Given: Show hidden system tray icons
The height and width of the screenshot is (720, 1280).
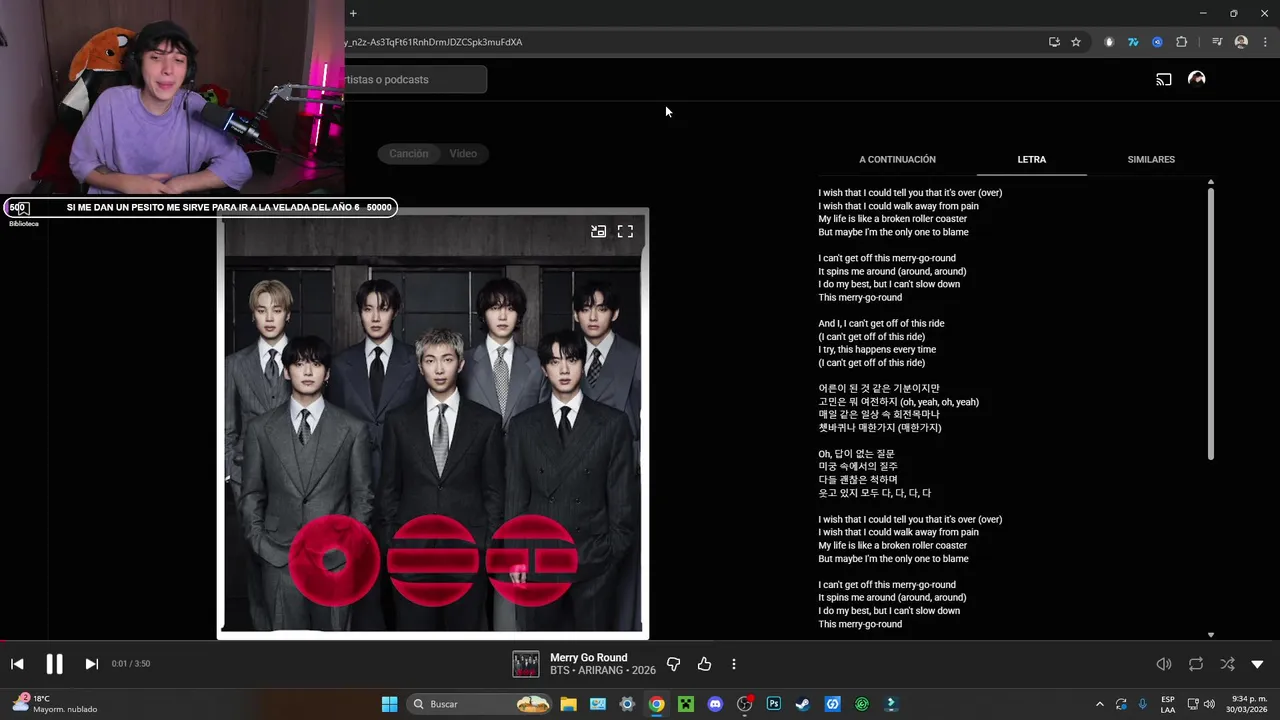Looking at the screenshot, I should pyautogui.click(x=1100, y=704).
